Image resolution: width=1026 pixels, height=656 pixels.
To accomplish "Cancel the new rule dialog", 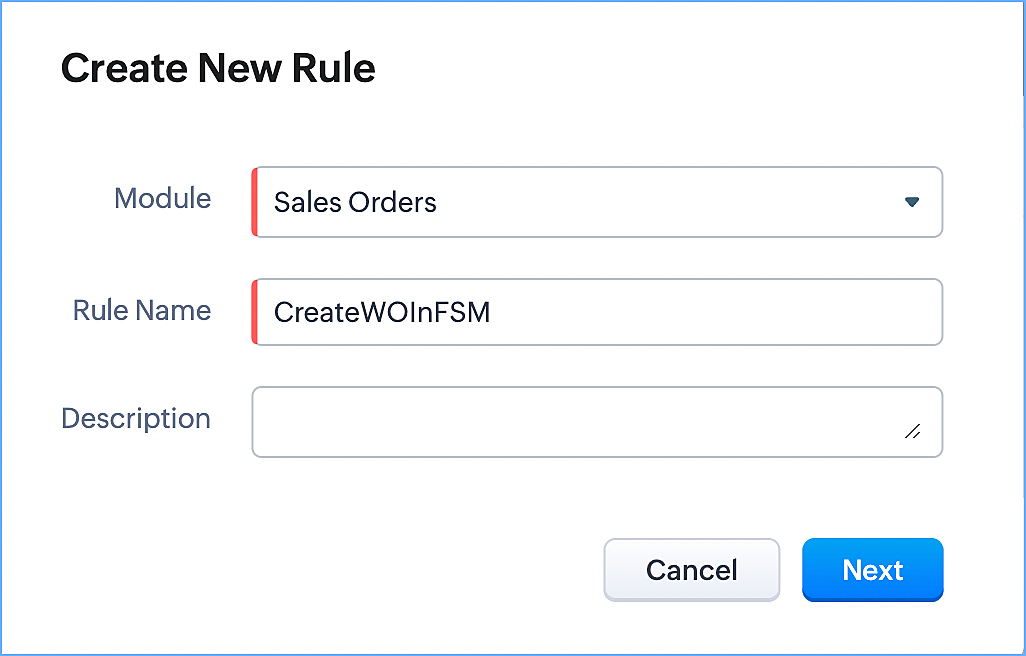I will 691,570.
